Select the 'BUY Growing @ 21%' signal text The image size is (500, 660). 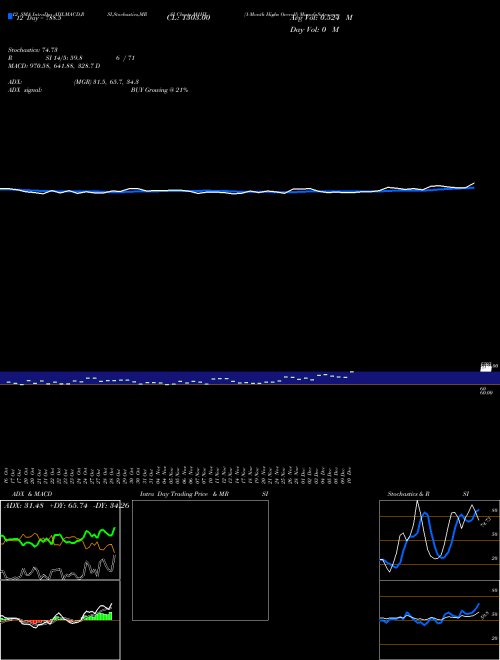tap(159, 90)
